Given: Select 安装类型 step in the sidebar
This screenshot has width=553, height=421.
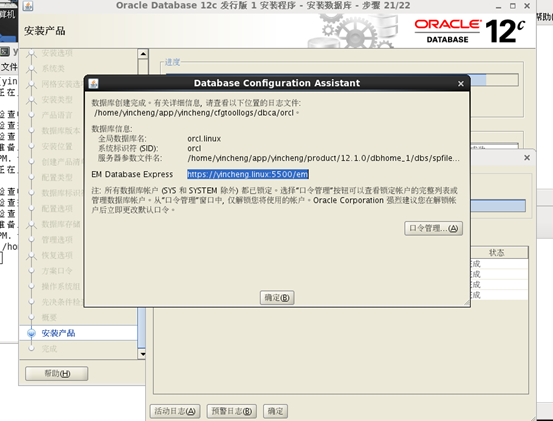Looking at the screenshot, I should [57, 100].
